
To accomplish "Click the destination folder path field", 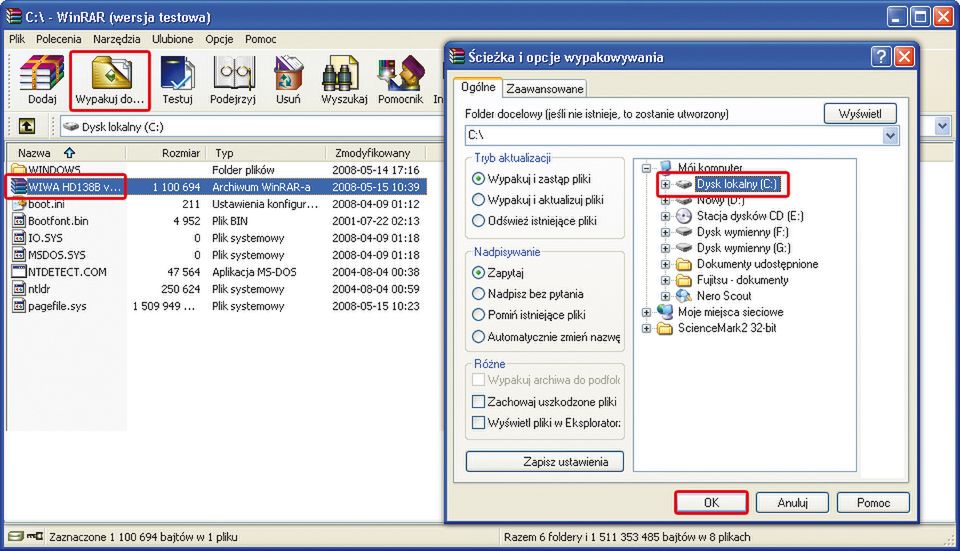I will coord(674,135).
